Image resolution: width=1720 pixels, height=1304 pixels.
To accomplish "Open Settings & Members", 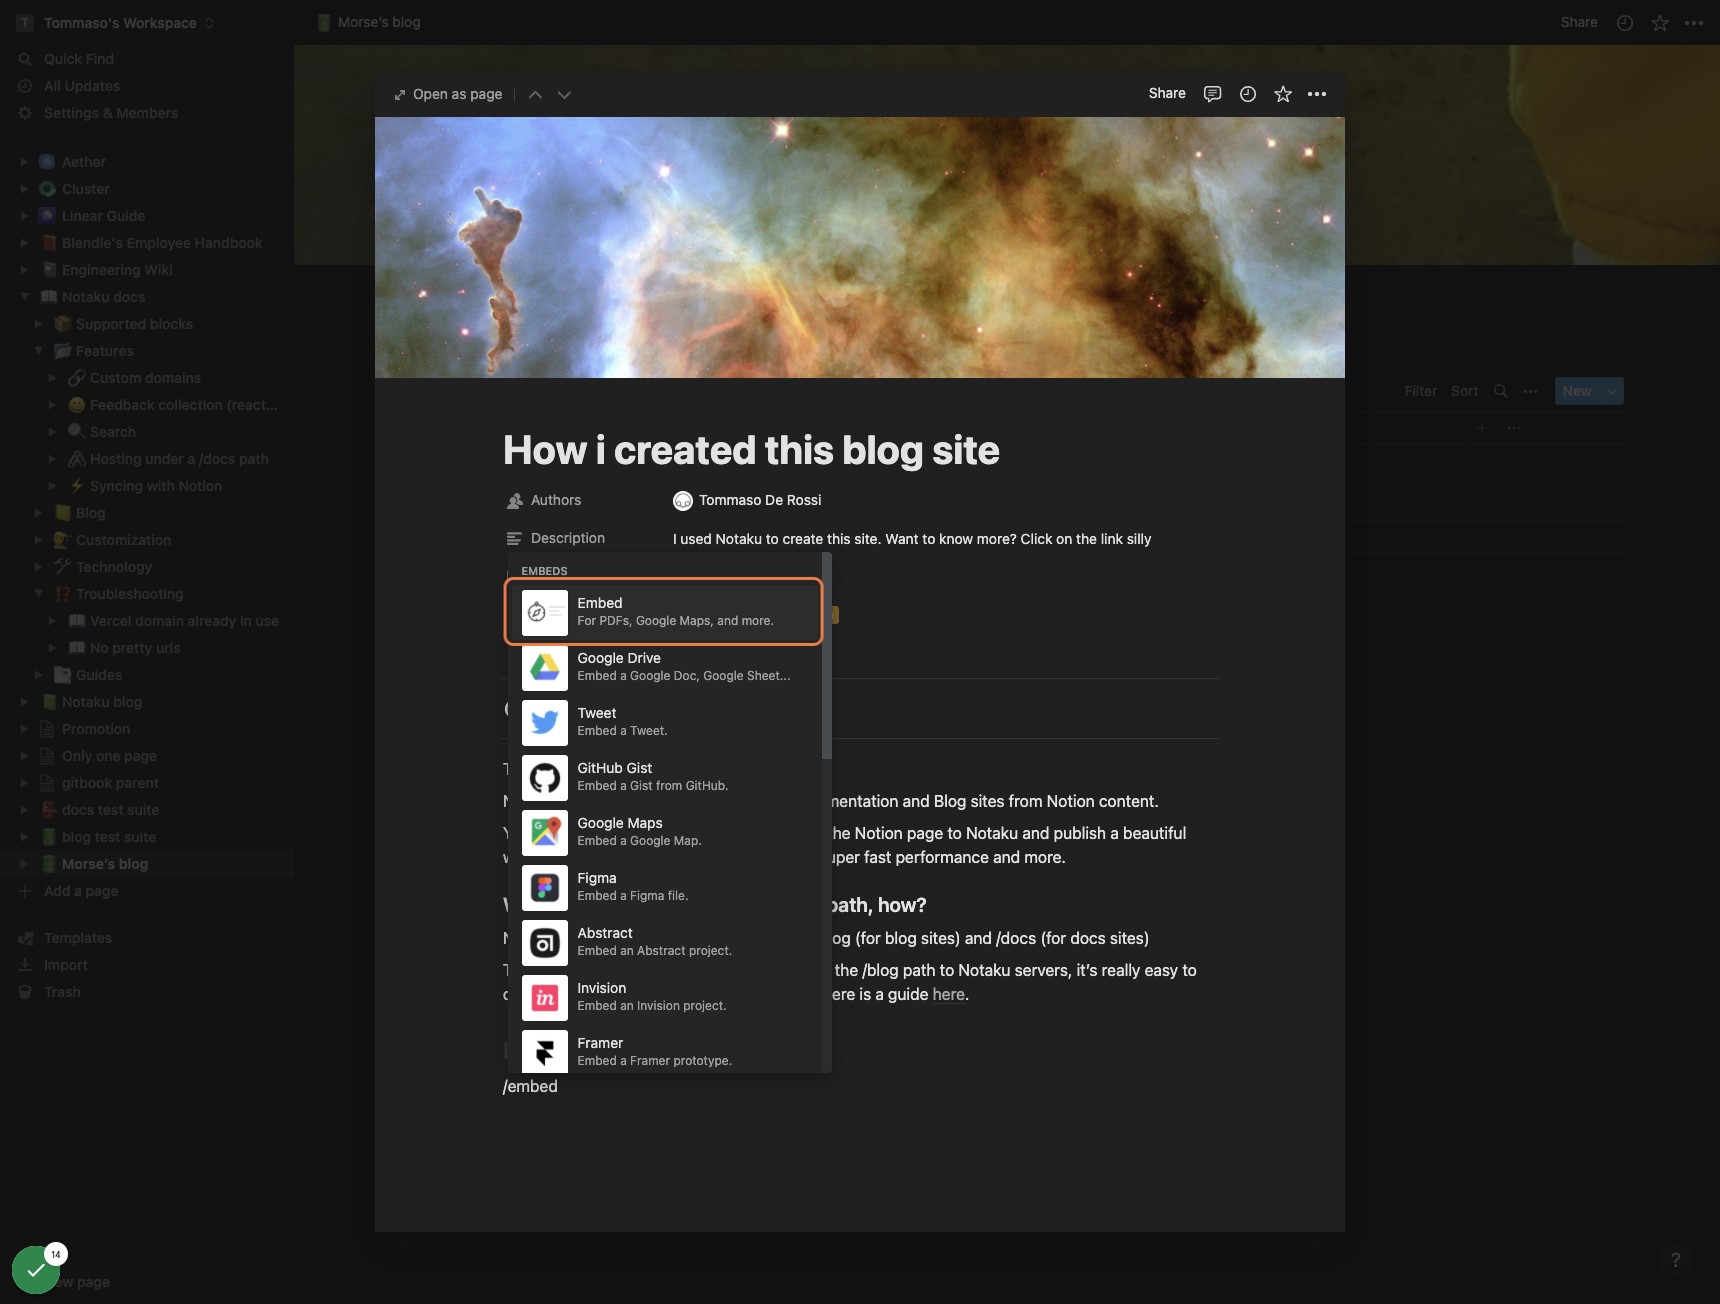I will click(111, 113).
